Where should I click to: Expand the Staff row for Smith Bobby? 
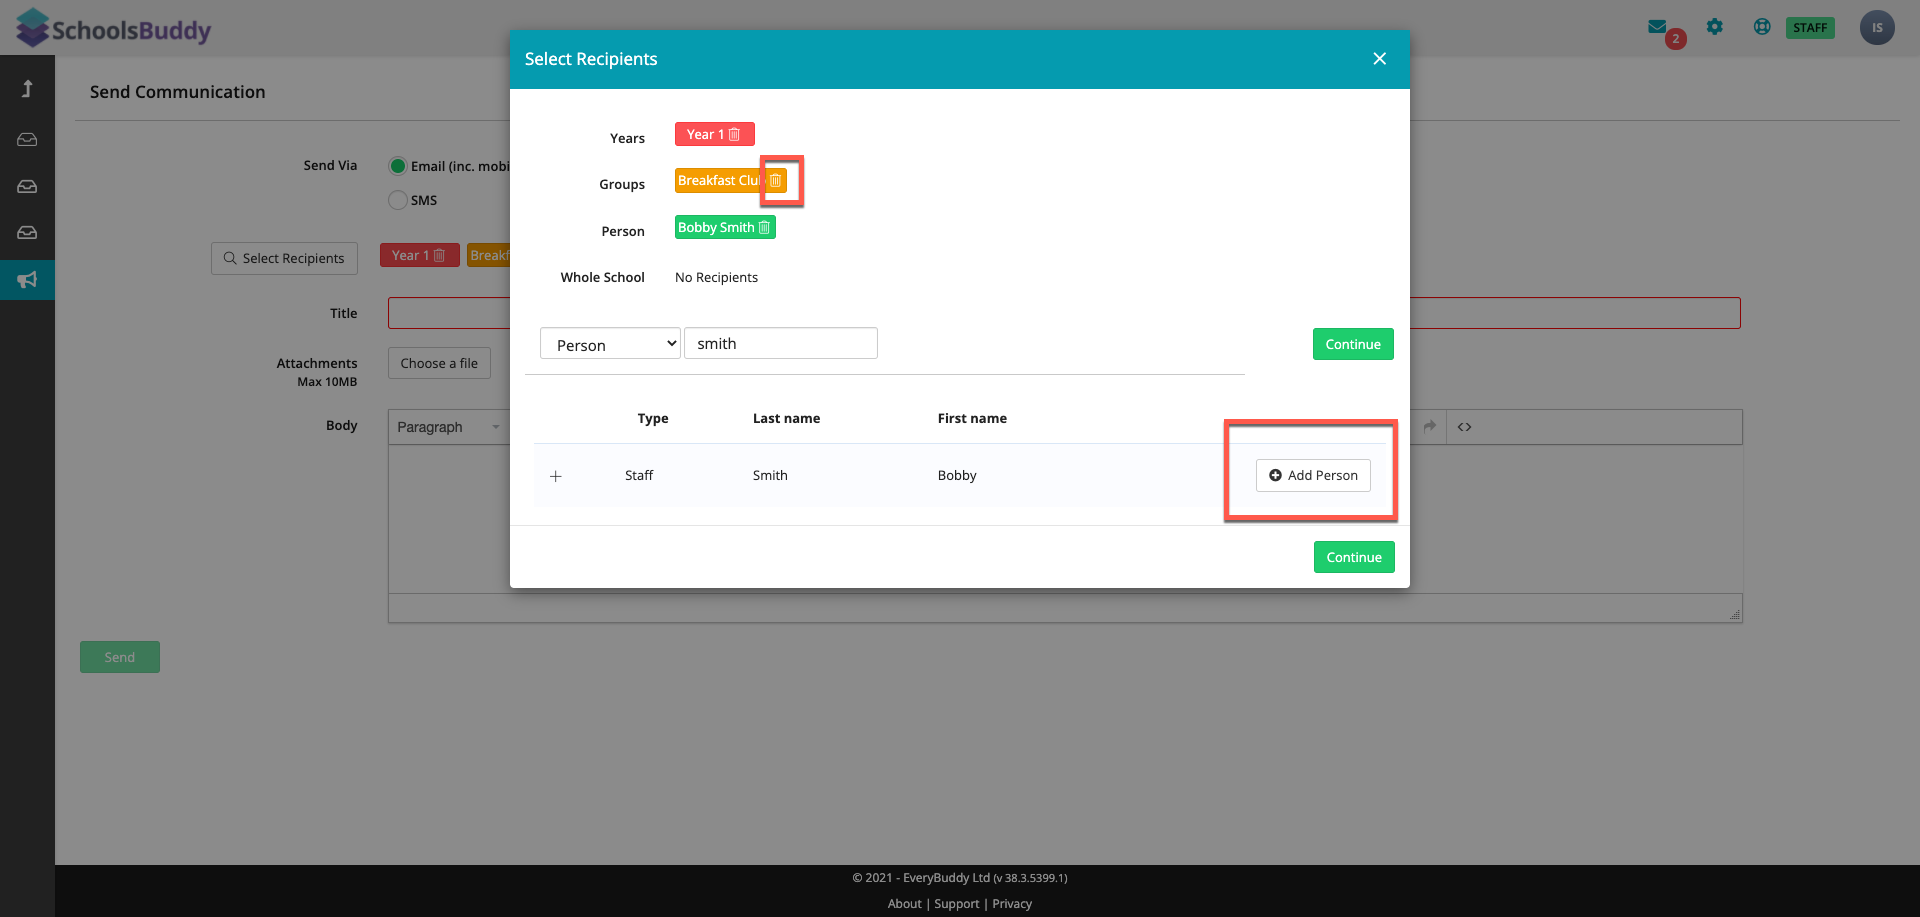pyautogui.click(x=556, y=476)
